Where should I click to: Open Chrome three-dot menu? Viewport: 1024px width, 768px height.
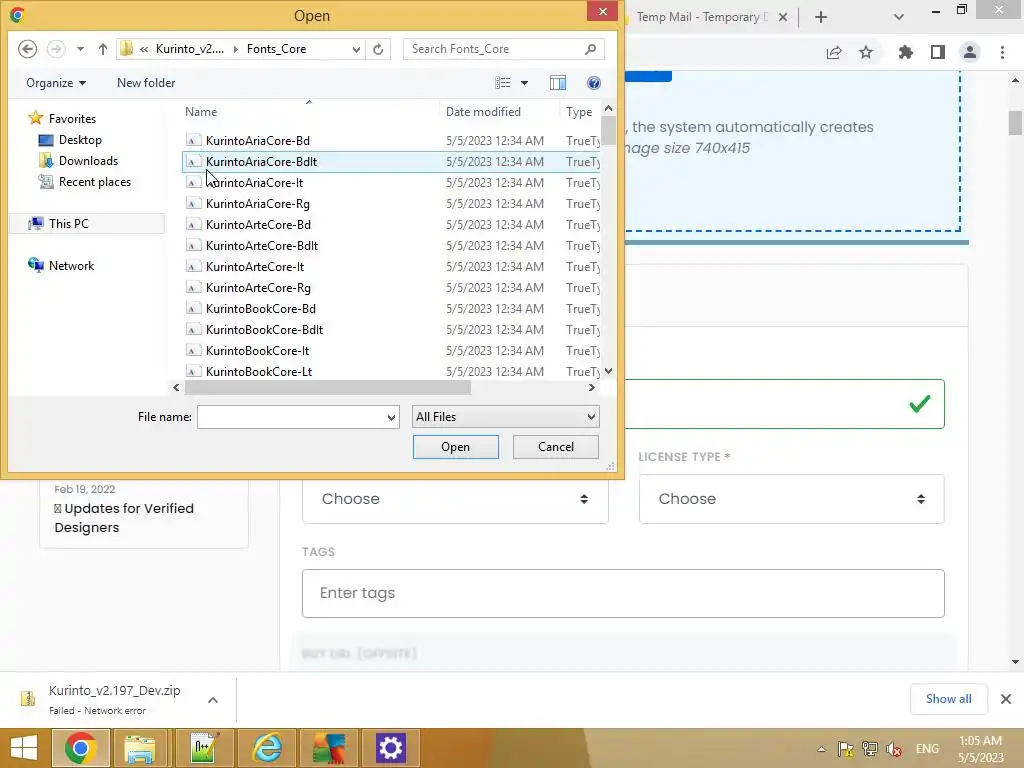(1002, 52)
